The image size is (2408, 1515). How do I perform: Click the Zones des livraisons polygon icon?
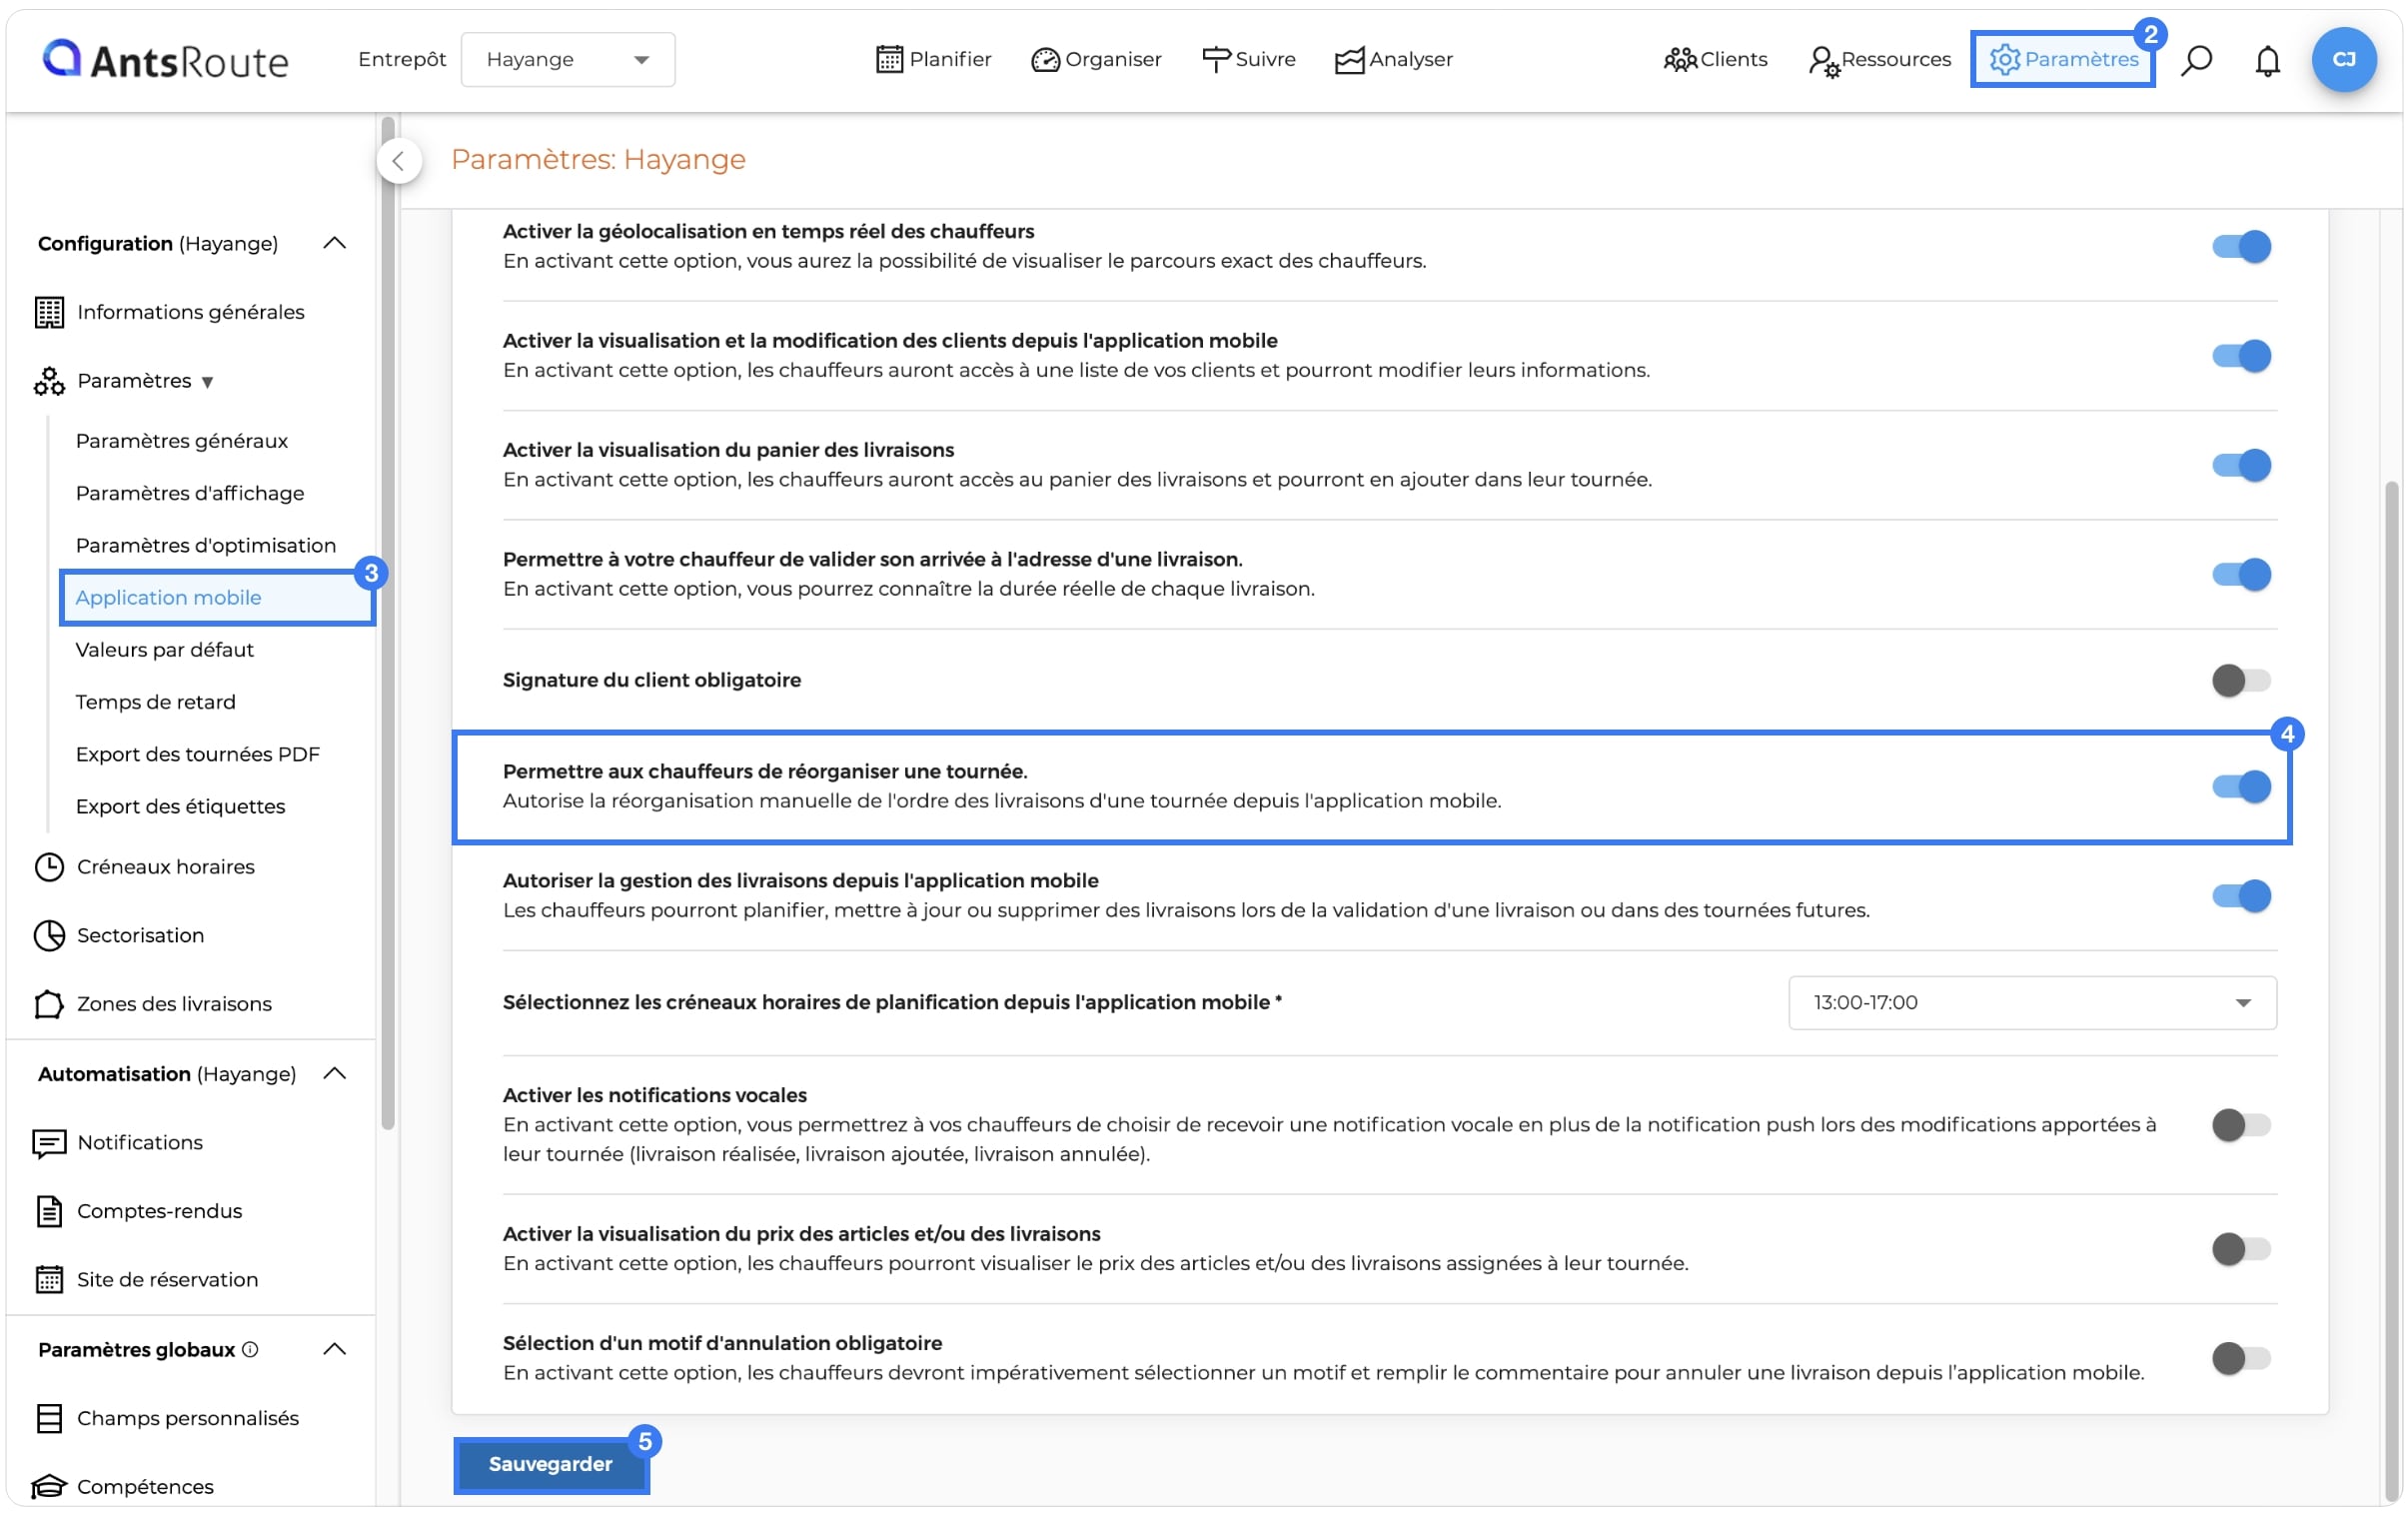pyautogui.click(x=49, y=1003)
